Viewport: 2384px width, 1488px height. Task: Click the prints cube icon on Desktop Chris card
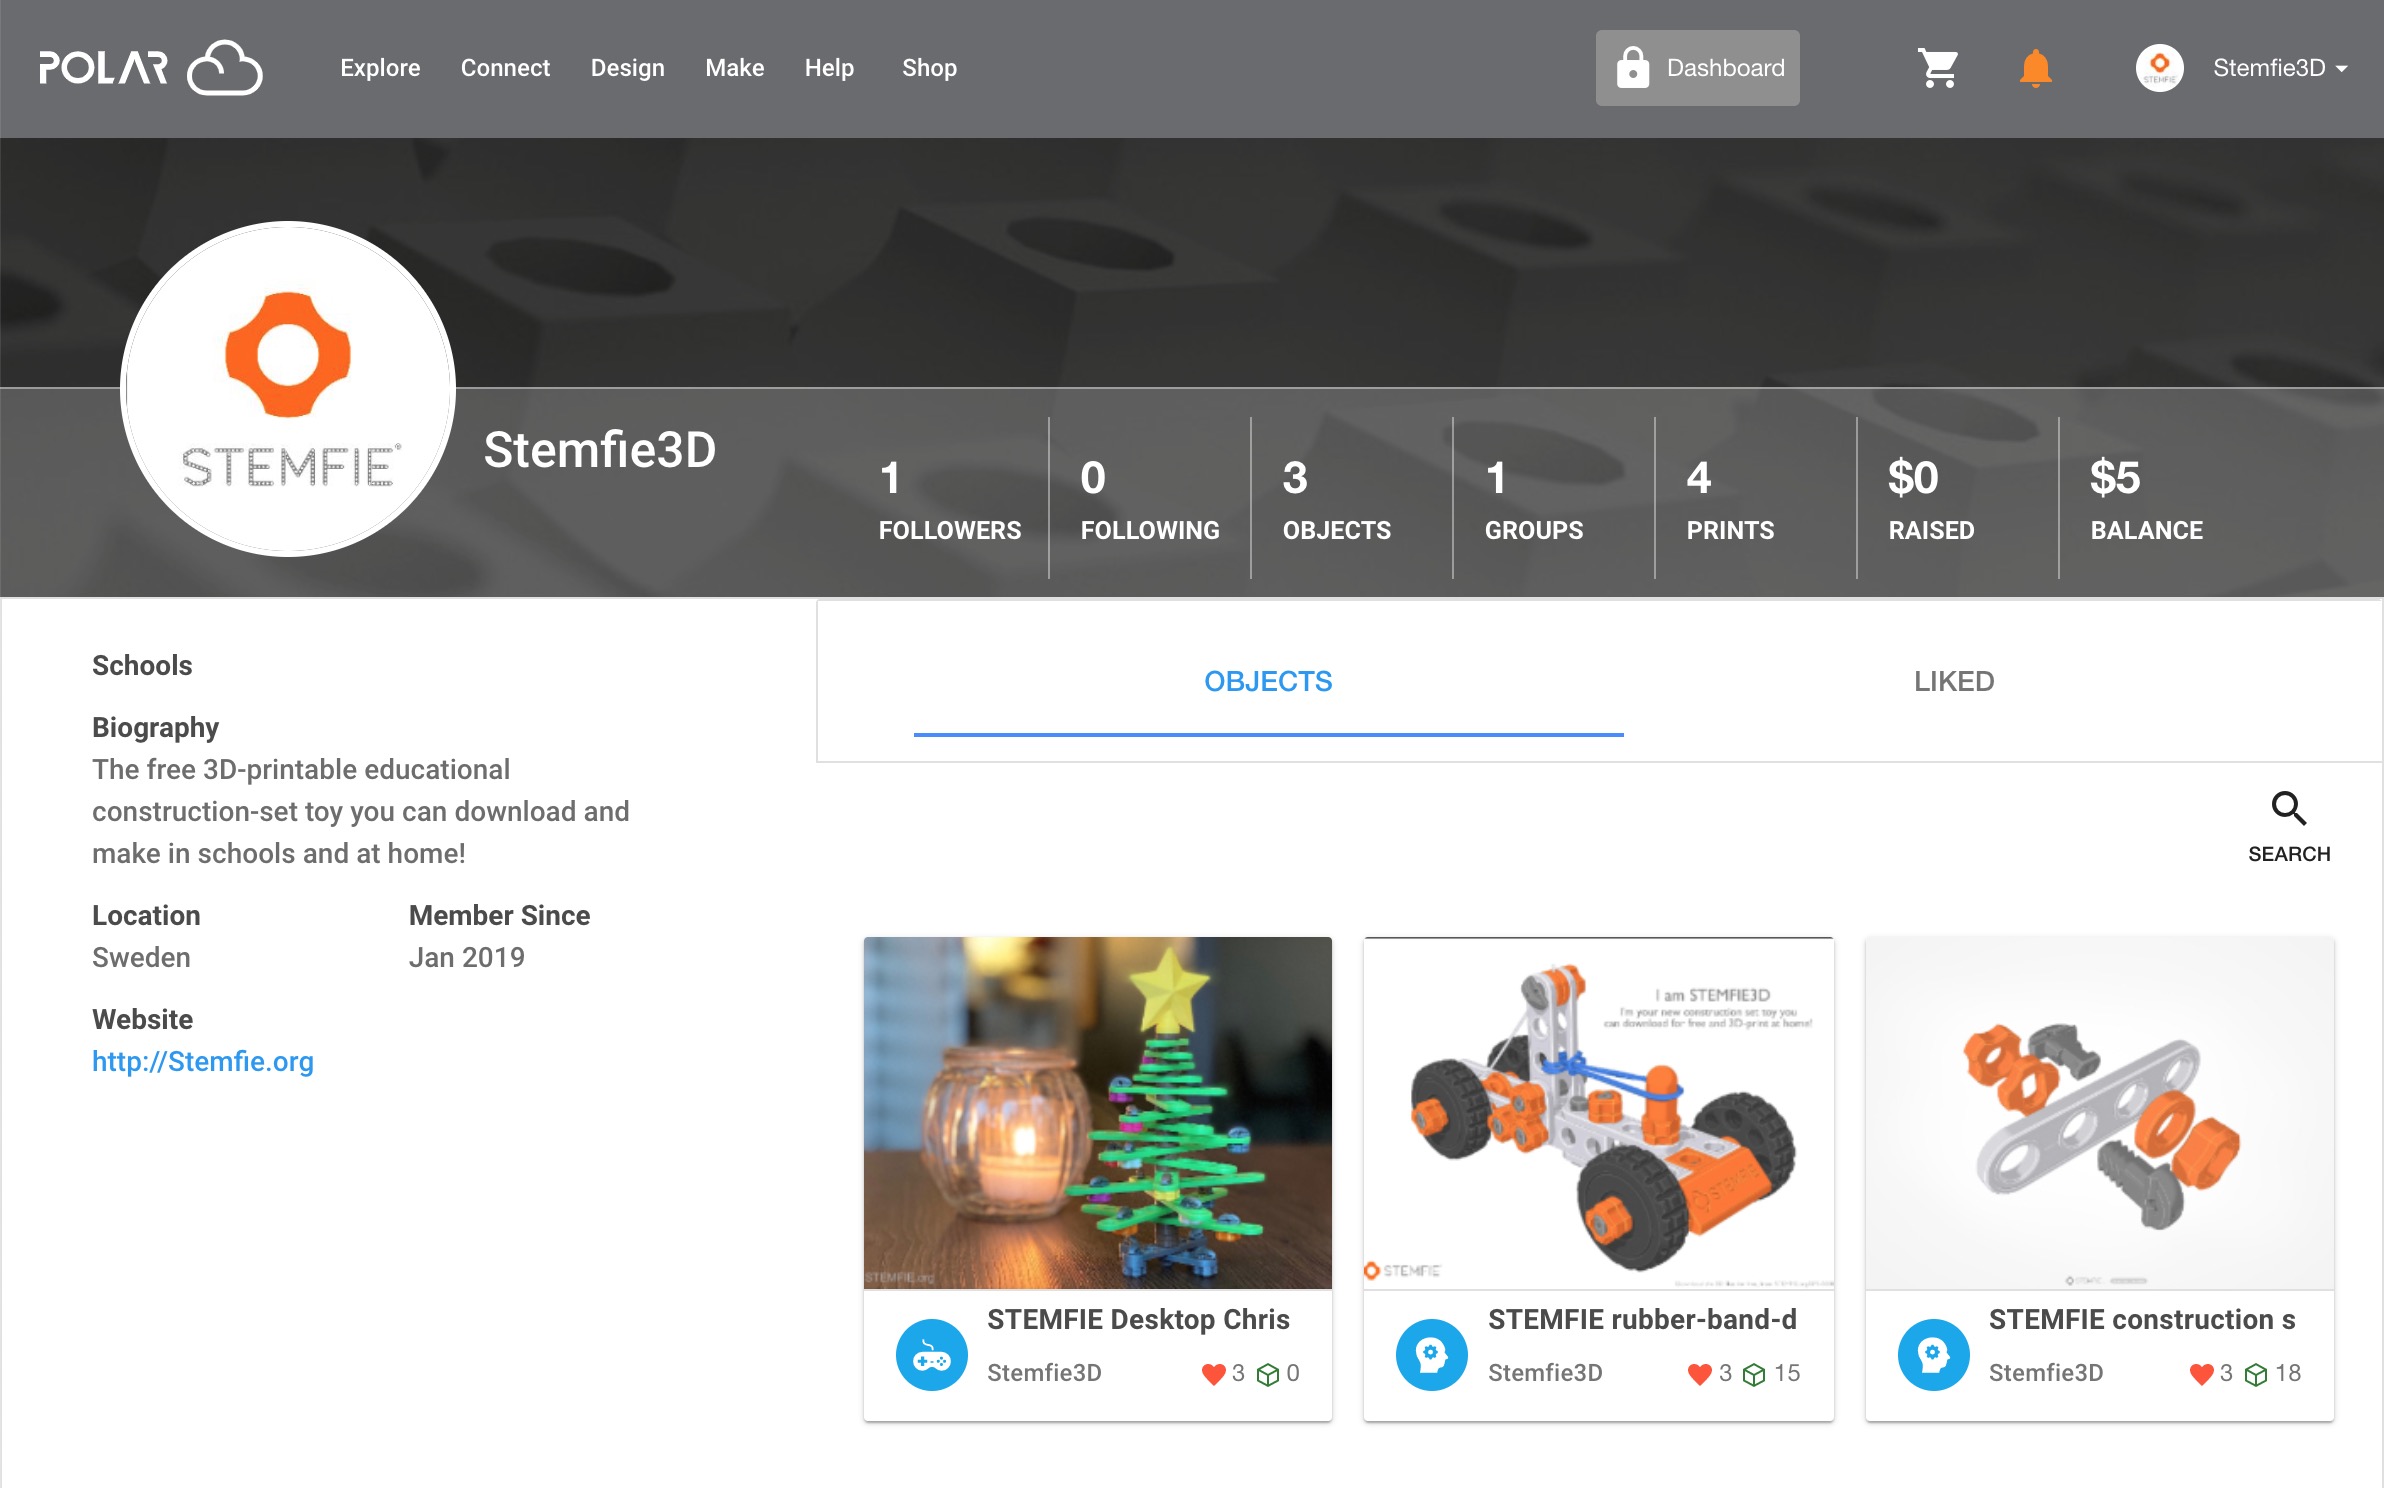1267,1374
